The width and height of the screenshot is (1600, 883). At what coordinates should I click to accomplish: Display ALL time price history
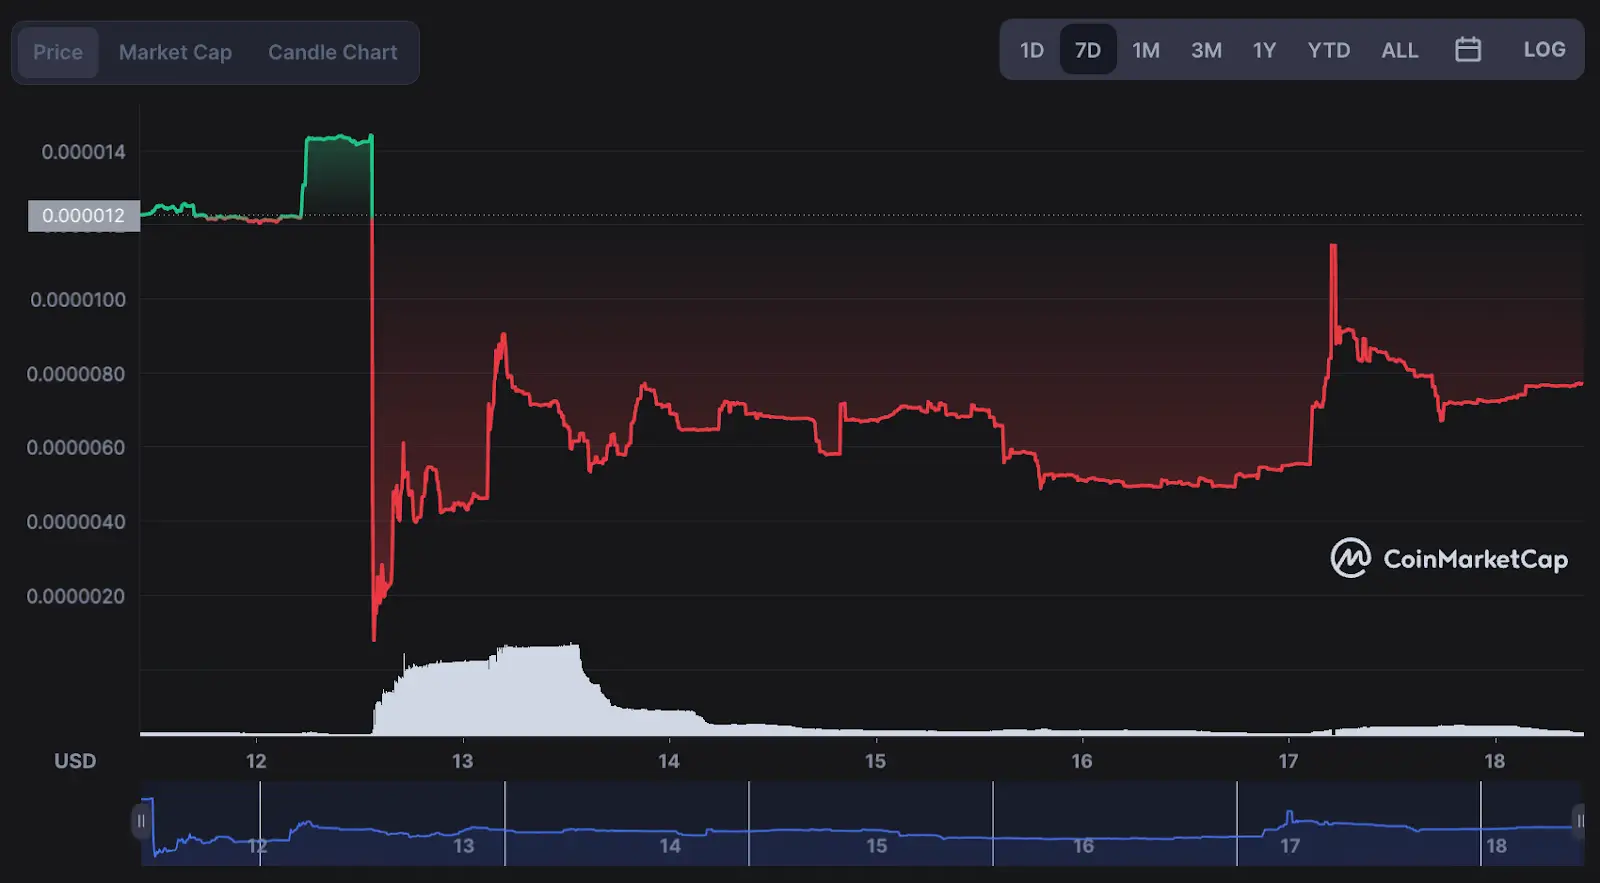(1400, 50)
